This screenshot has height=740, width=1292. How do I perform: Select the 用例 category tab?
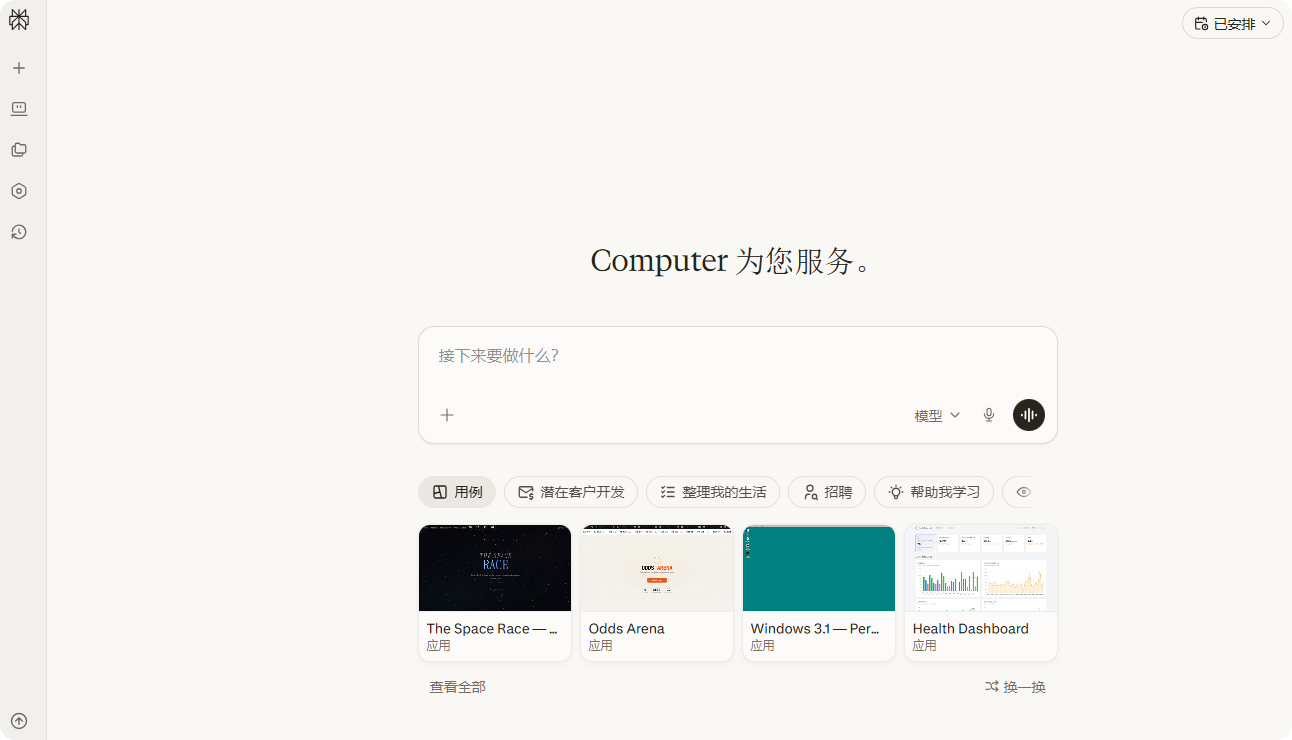457,492
